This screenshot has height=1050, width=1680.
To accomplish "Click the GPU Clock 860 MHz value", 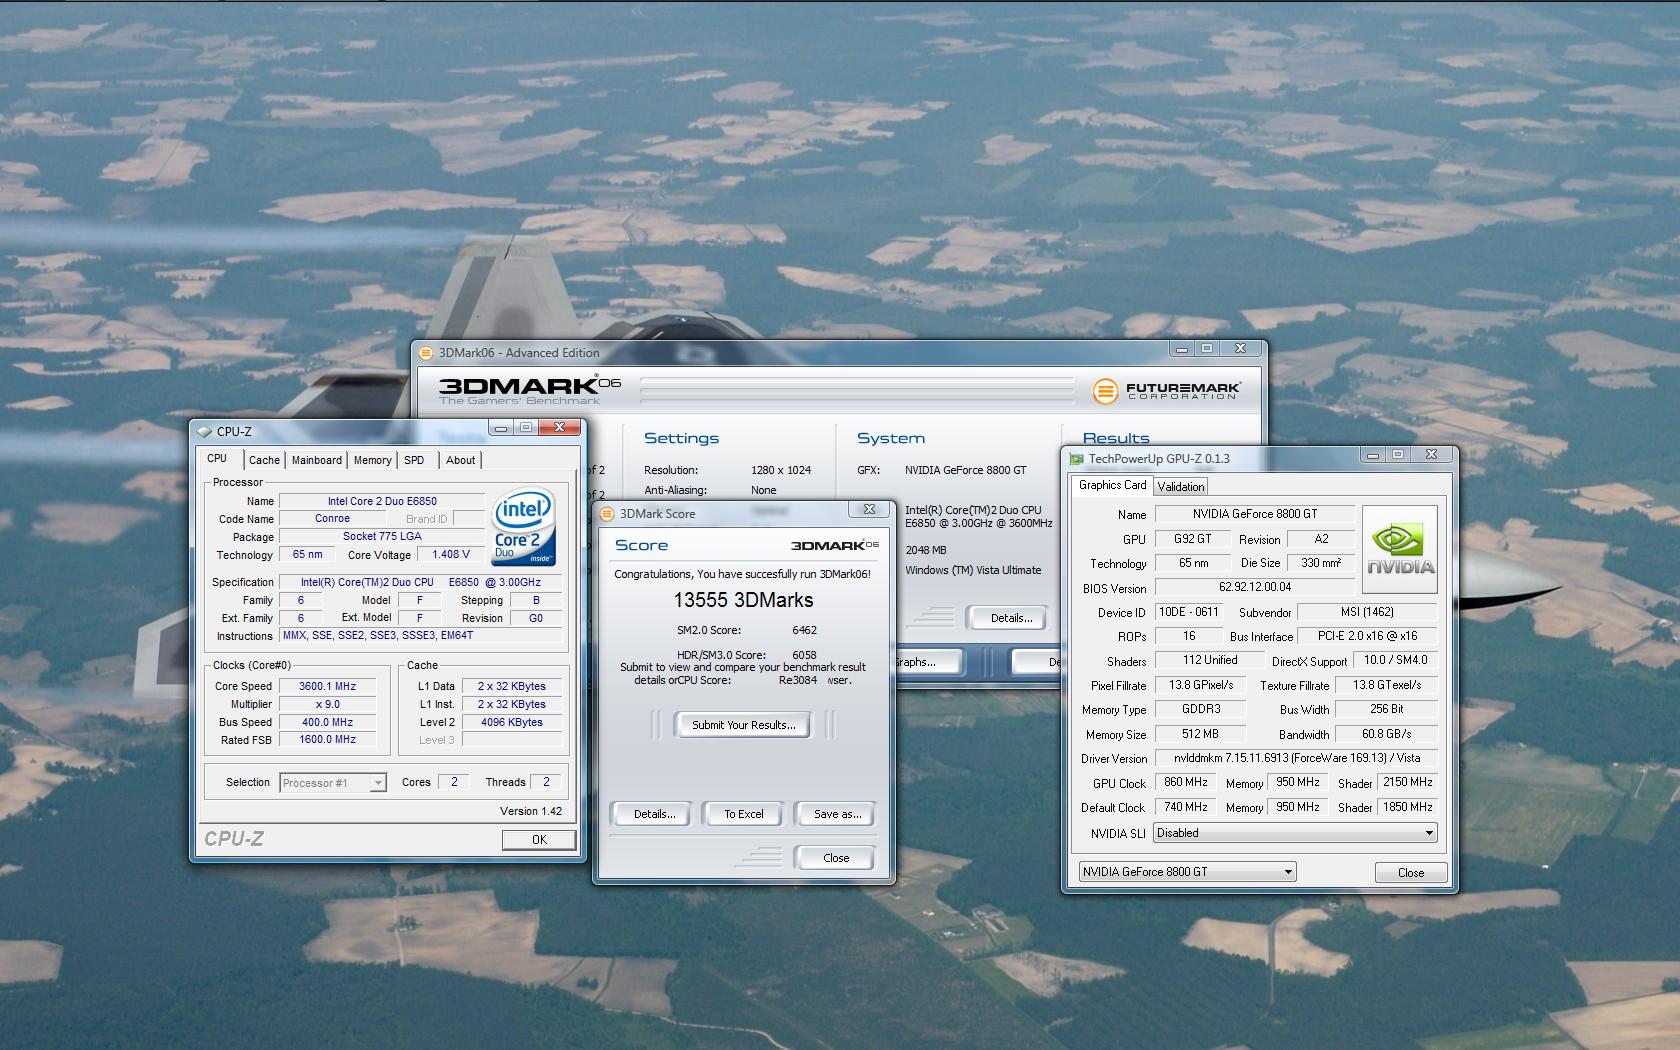I will pyautogui.click(x=1185, y=783).
